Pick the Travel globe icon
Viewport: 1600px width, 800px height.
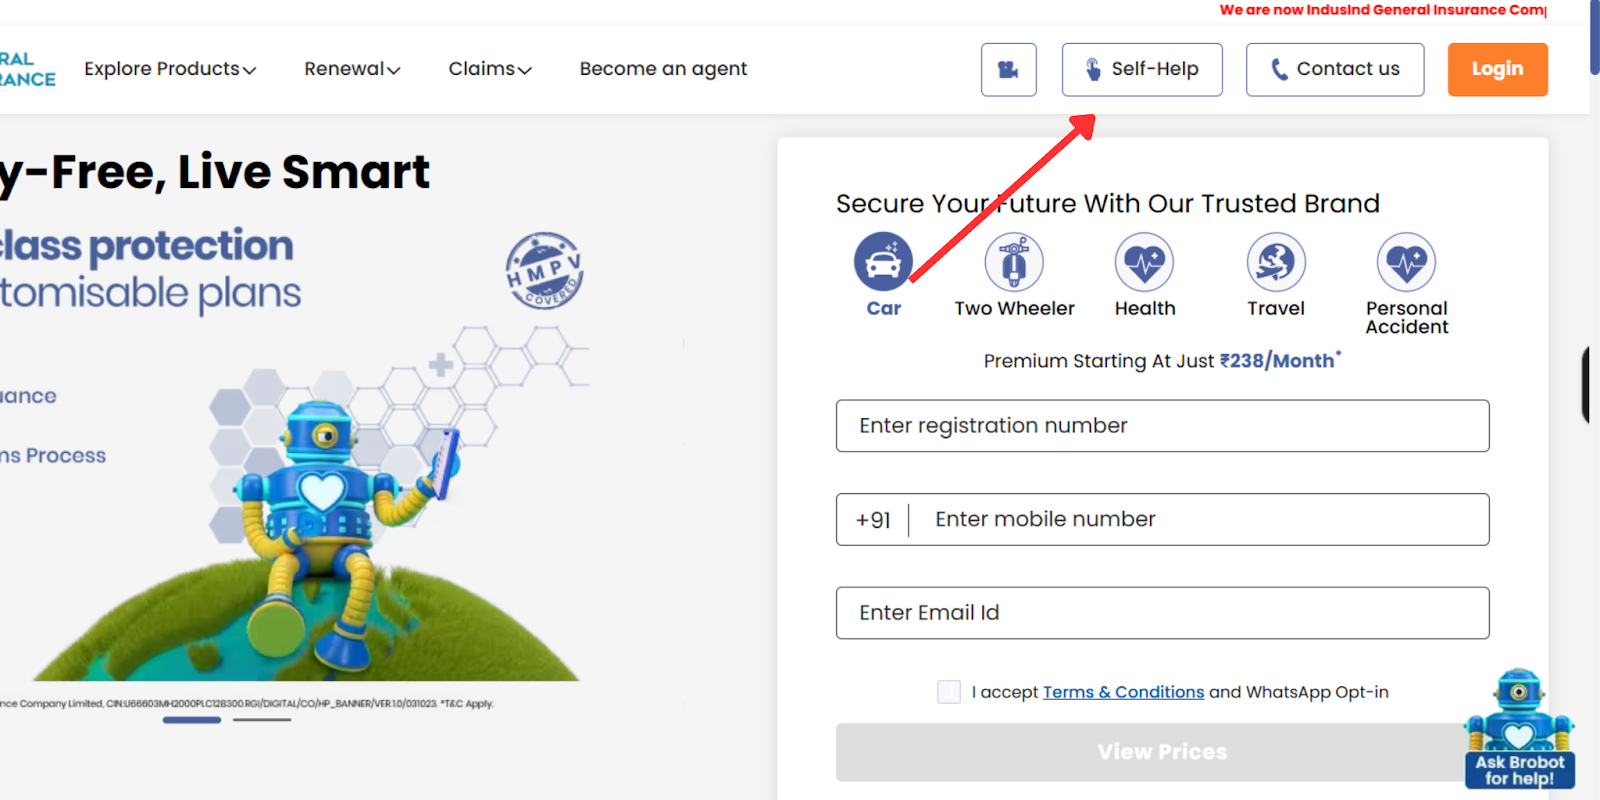click(1275, 262)
